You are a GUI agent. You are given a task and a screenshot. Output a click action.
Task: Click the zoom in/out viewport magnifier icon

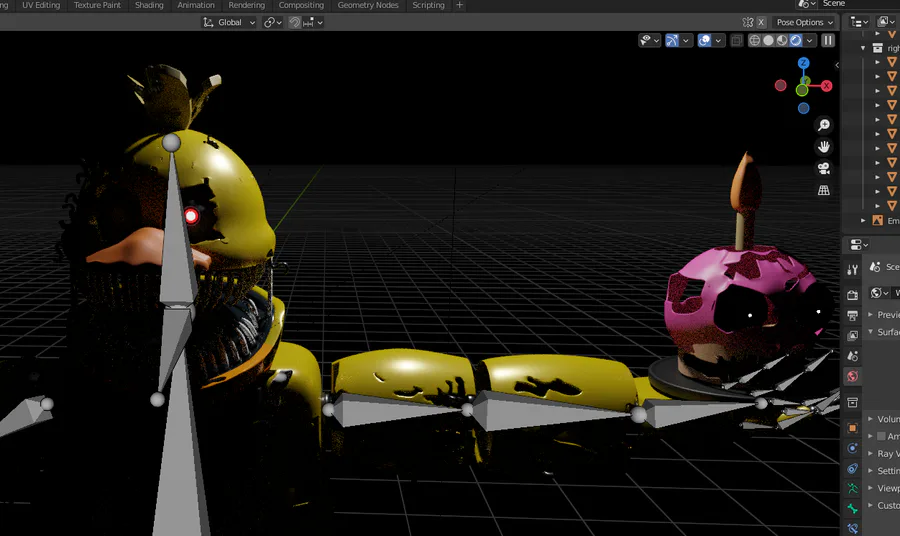[824, 125]
